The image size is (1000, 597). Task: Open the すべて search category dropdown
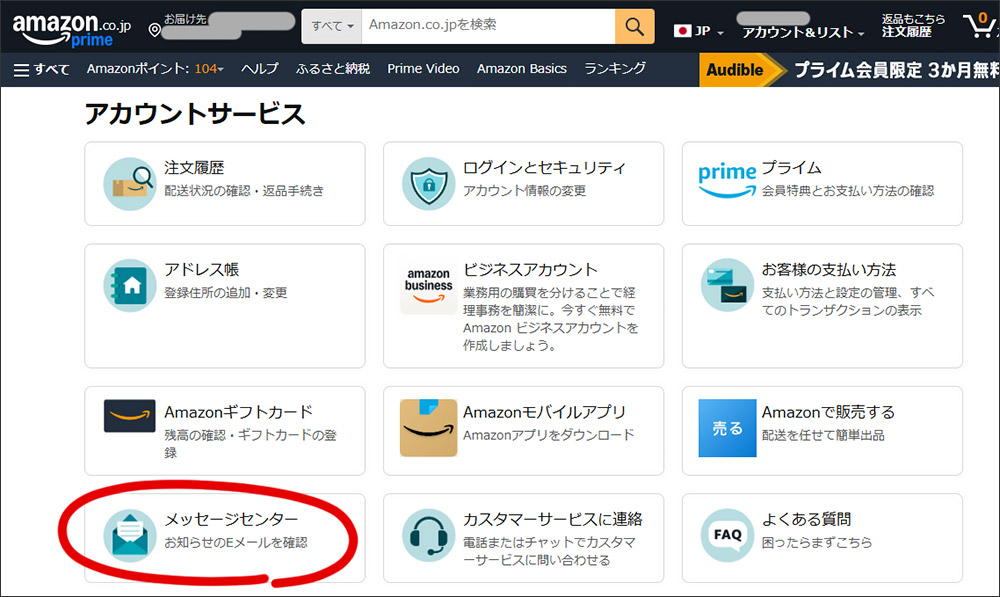pyautogui.click(x=332, y=27)
